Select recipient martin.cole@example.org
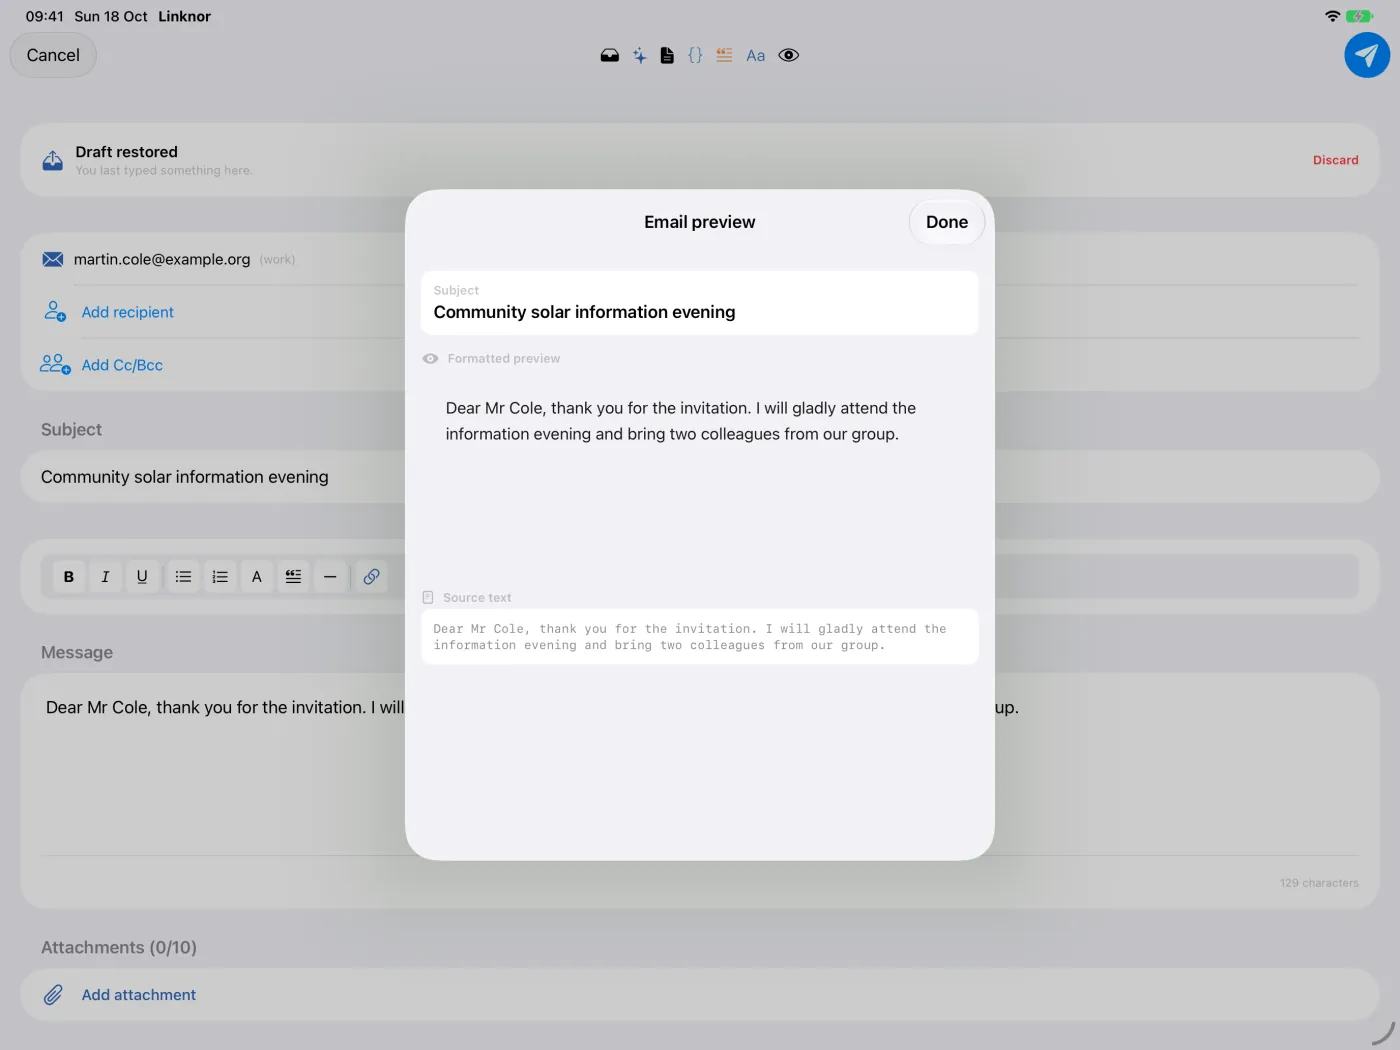 [x=162, y=259]
